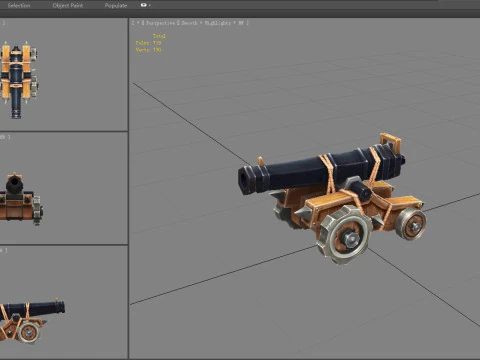
Task: Click the Total statistics heading
Action: click(159, 36)
